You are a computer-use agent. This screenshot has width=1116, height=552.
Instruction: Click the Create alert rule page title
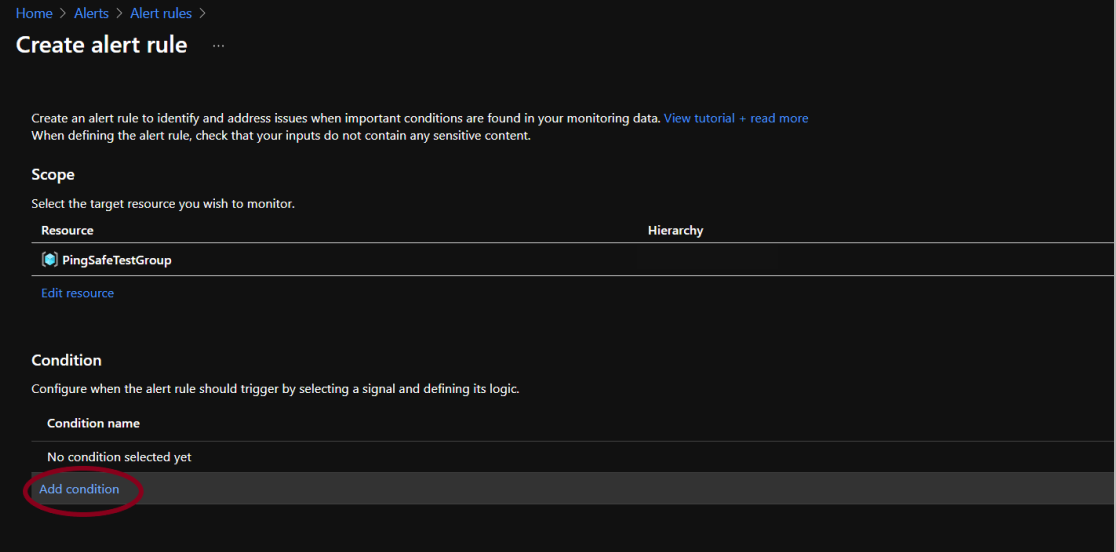[101, 45]
